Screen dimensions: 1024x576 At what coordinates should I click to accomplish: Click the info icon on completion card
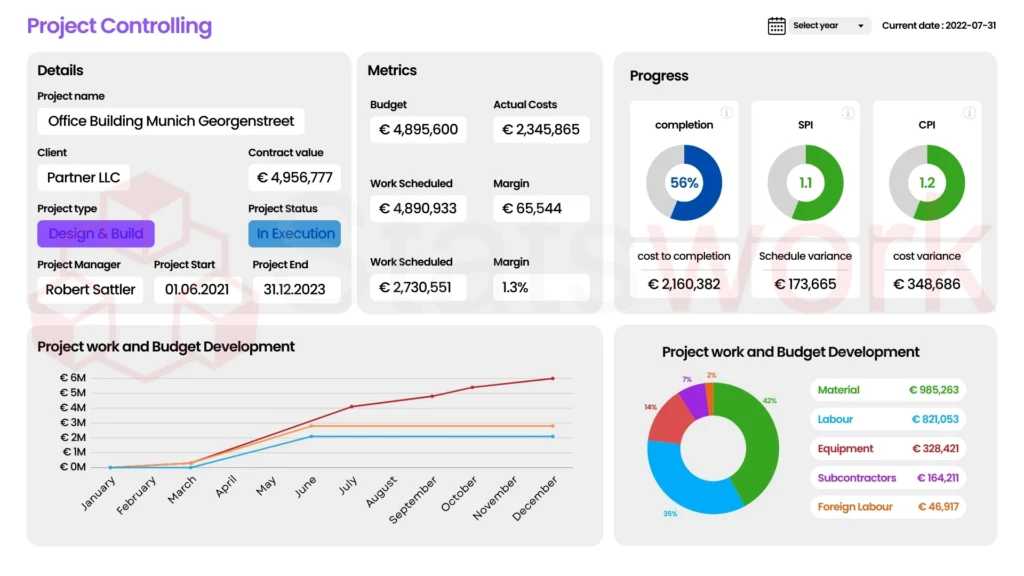tap(726, 113)
